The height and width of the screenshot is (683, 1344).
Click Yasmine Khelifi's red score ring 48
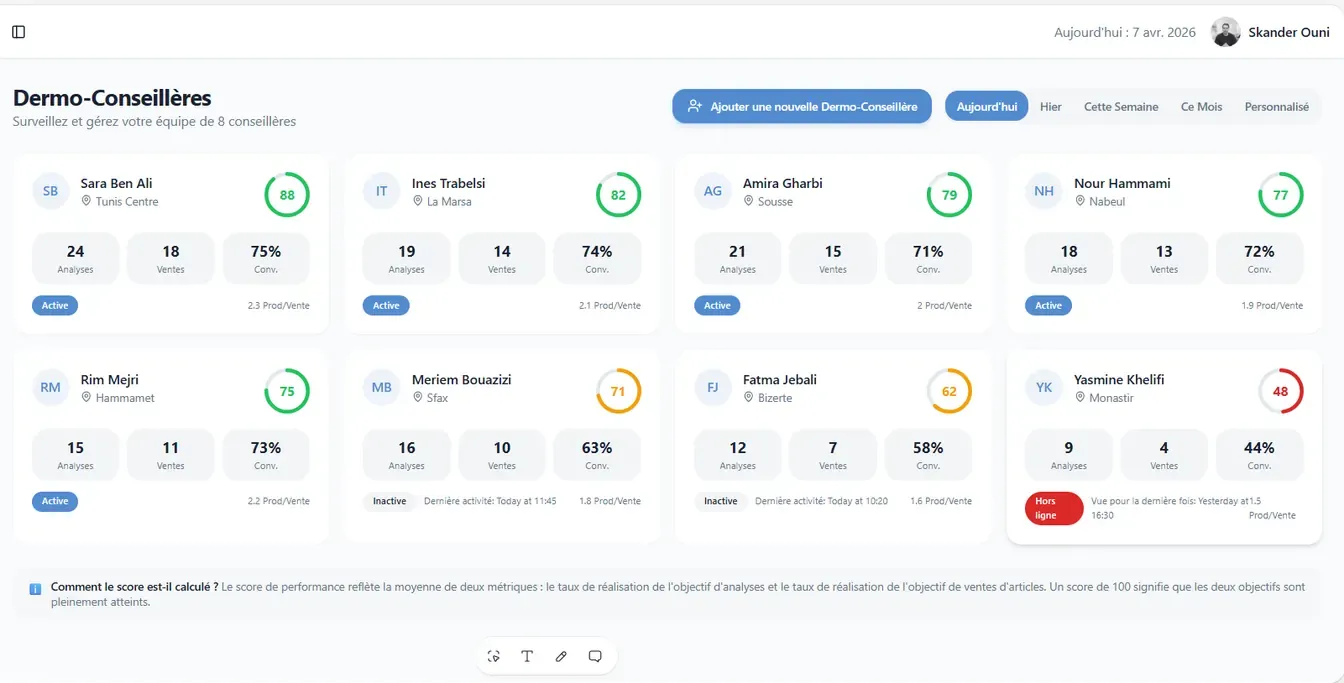point(1280,391)
